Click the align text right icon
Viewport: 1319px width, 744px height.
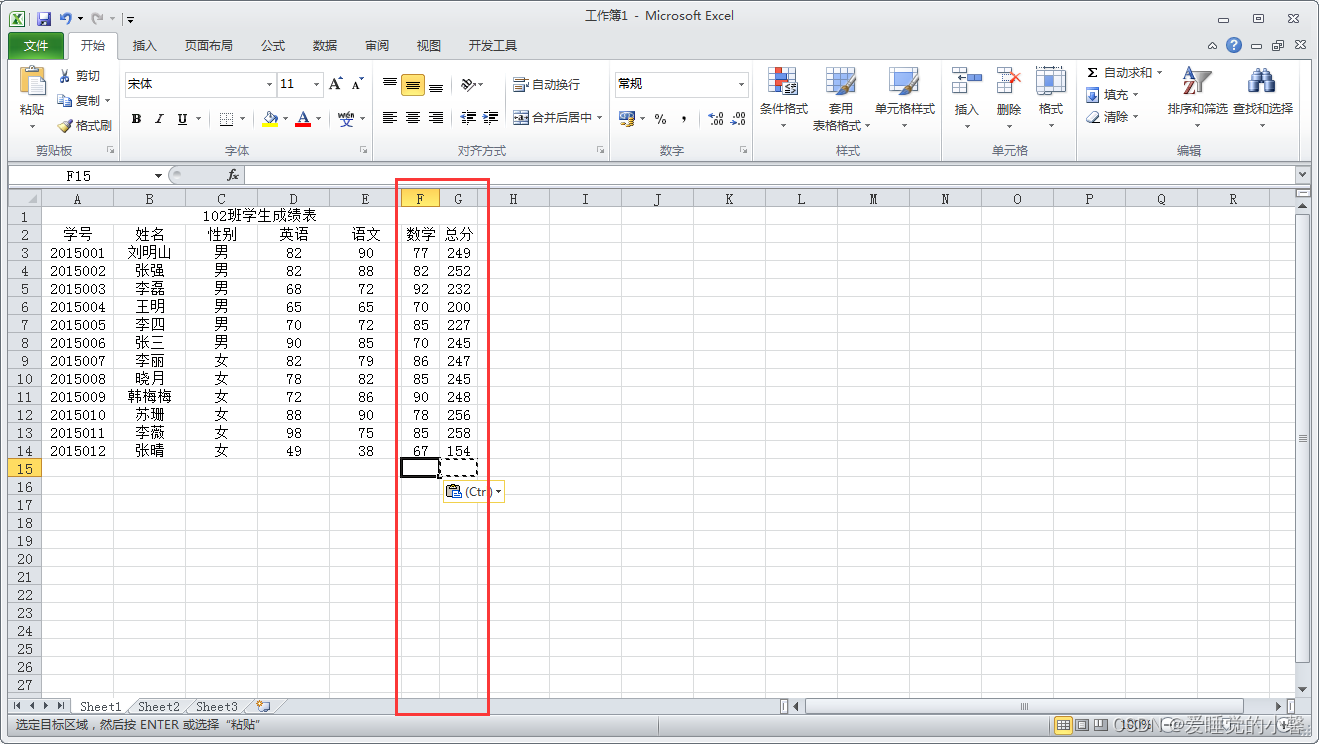436,117
